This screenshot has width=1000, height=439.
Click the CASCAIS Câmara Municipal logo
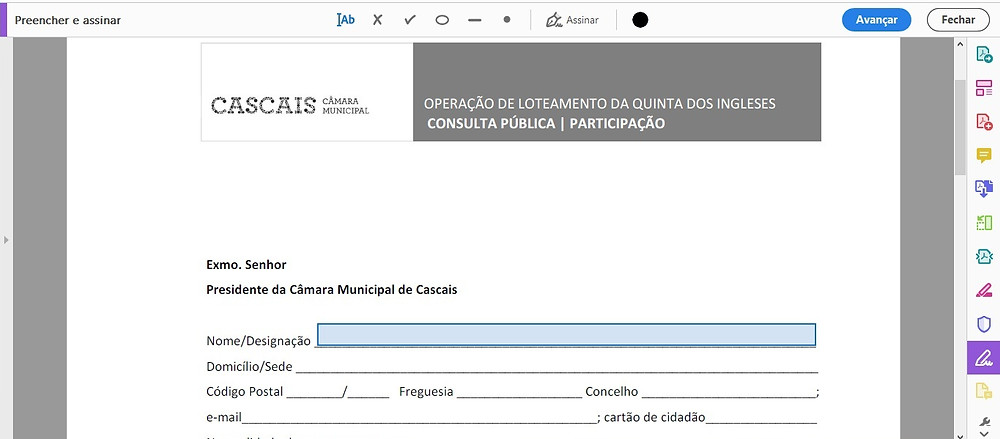pos(290,105)
